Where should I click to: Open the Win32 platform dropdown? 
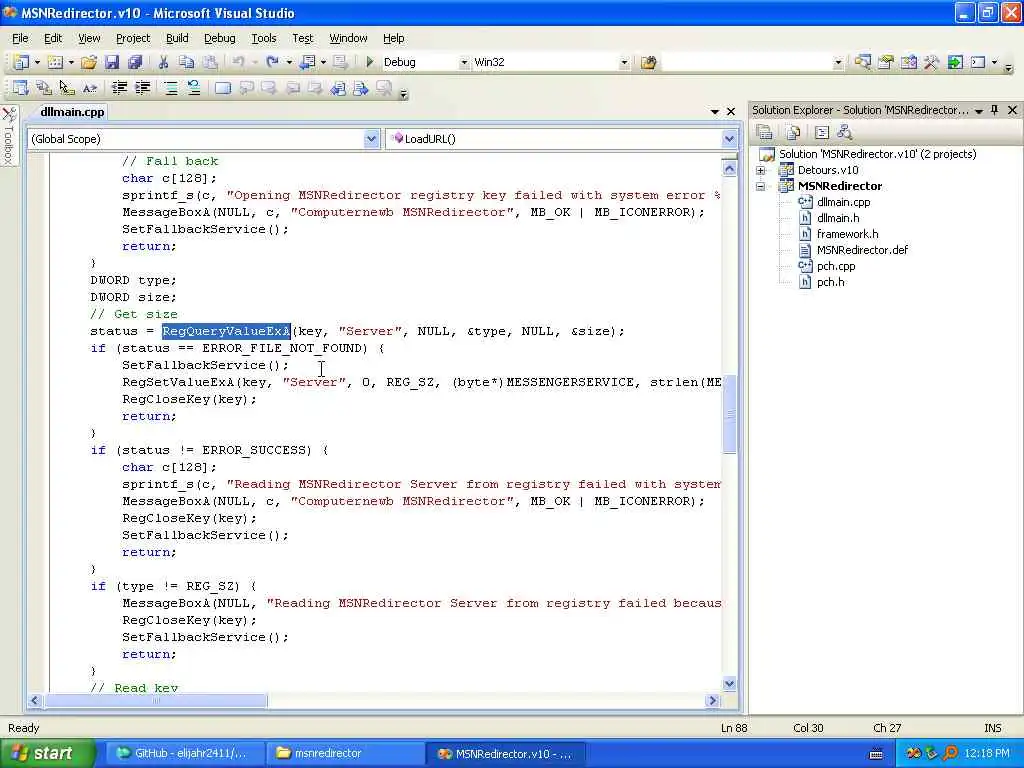624,63
